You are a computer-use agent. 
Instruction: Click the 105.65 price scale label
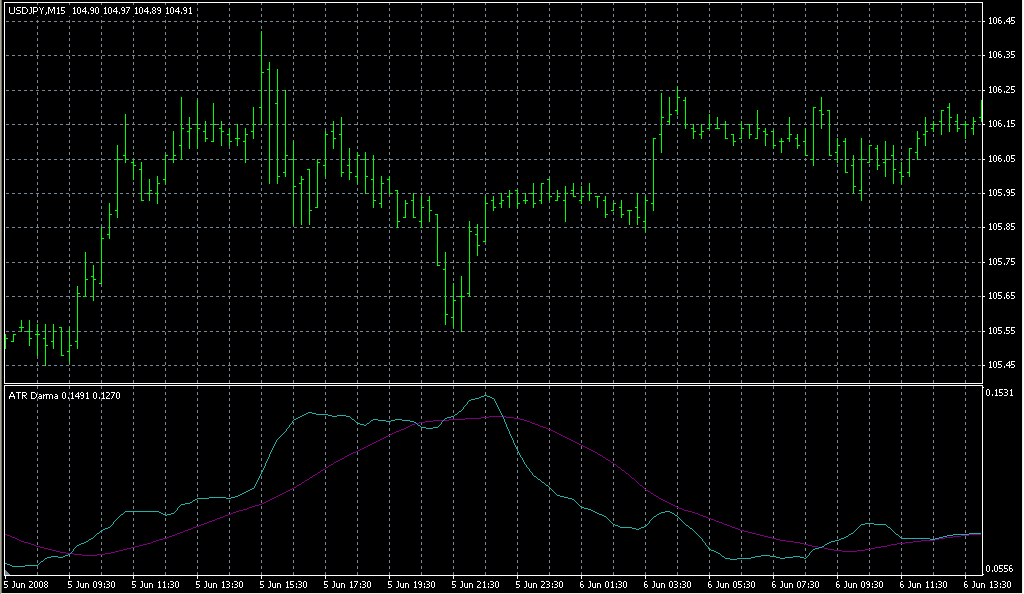(1003, 296)
